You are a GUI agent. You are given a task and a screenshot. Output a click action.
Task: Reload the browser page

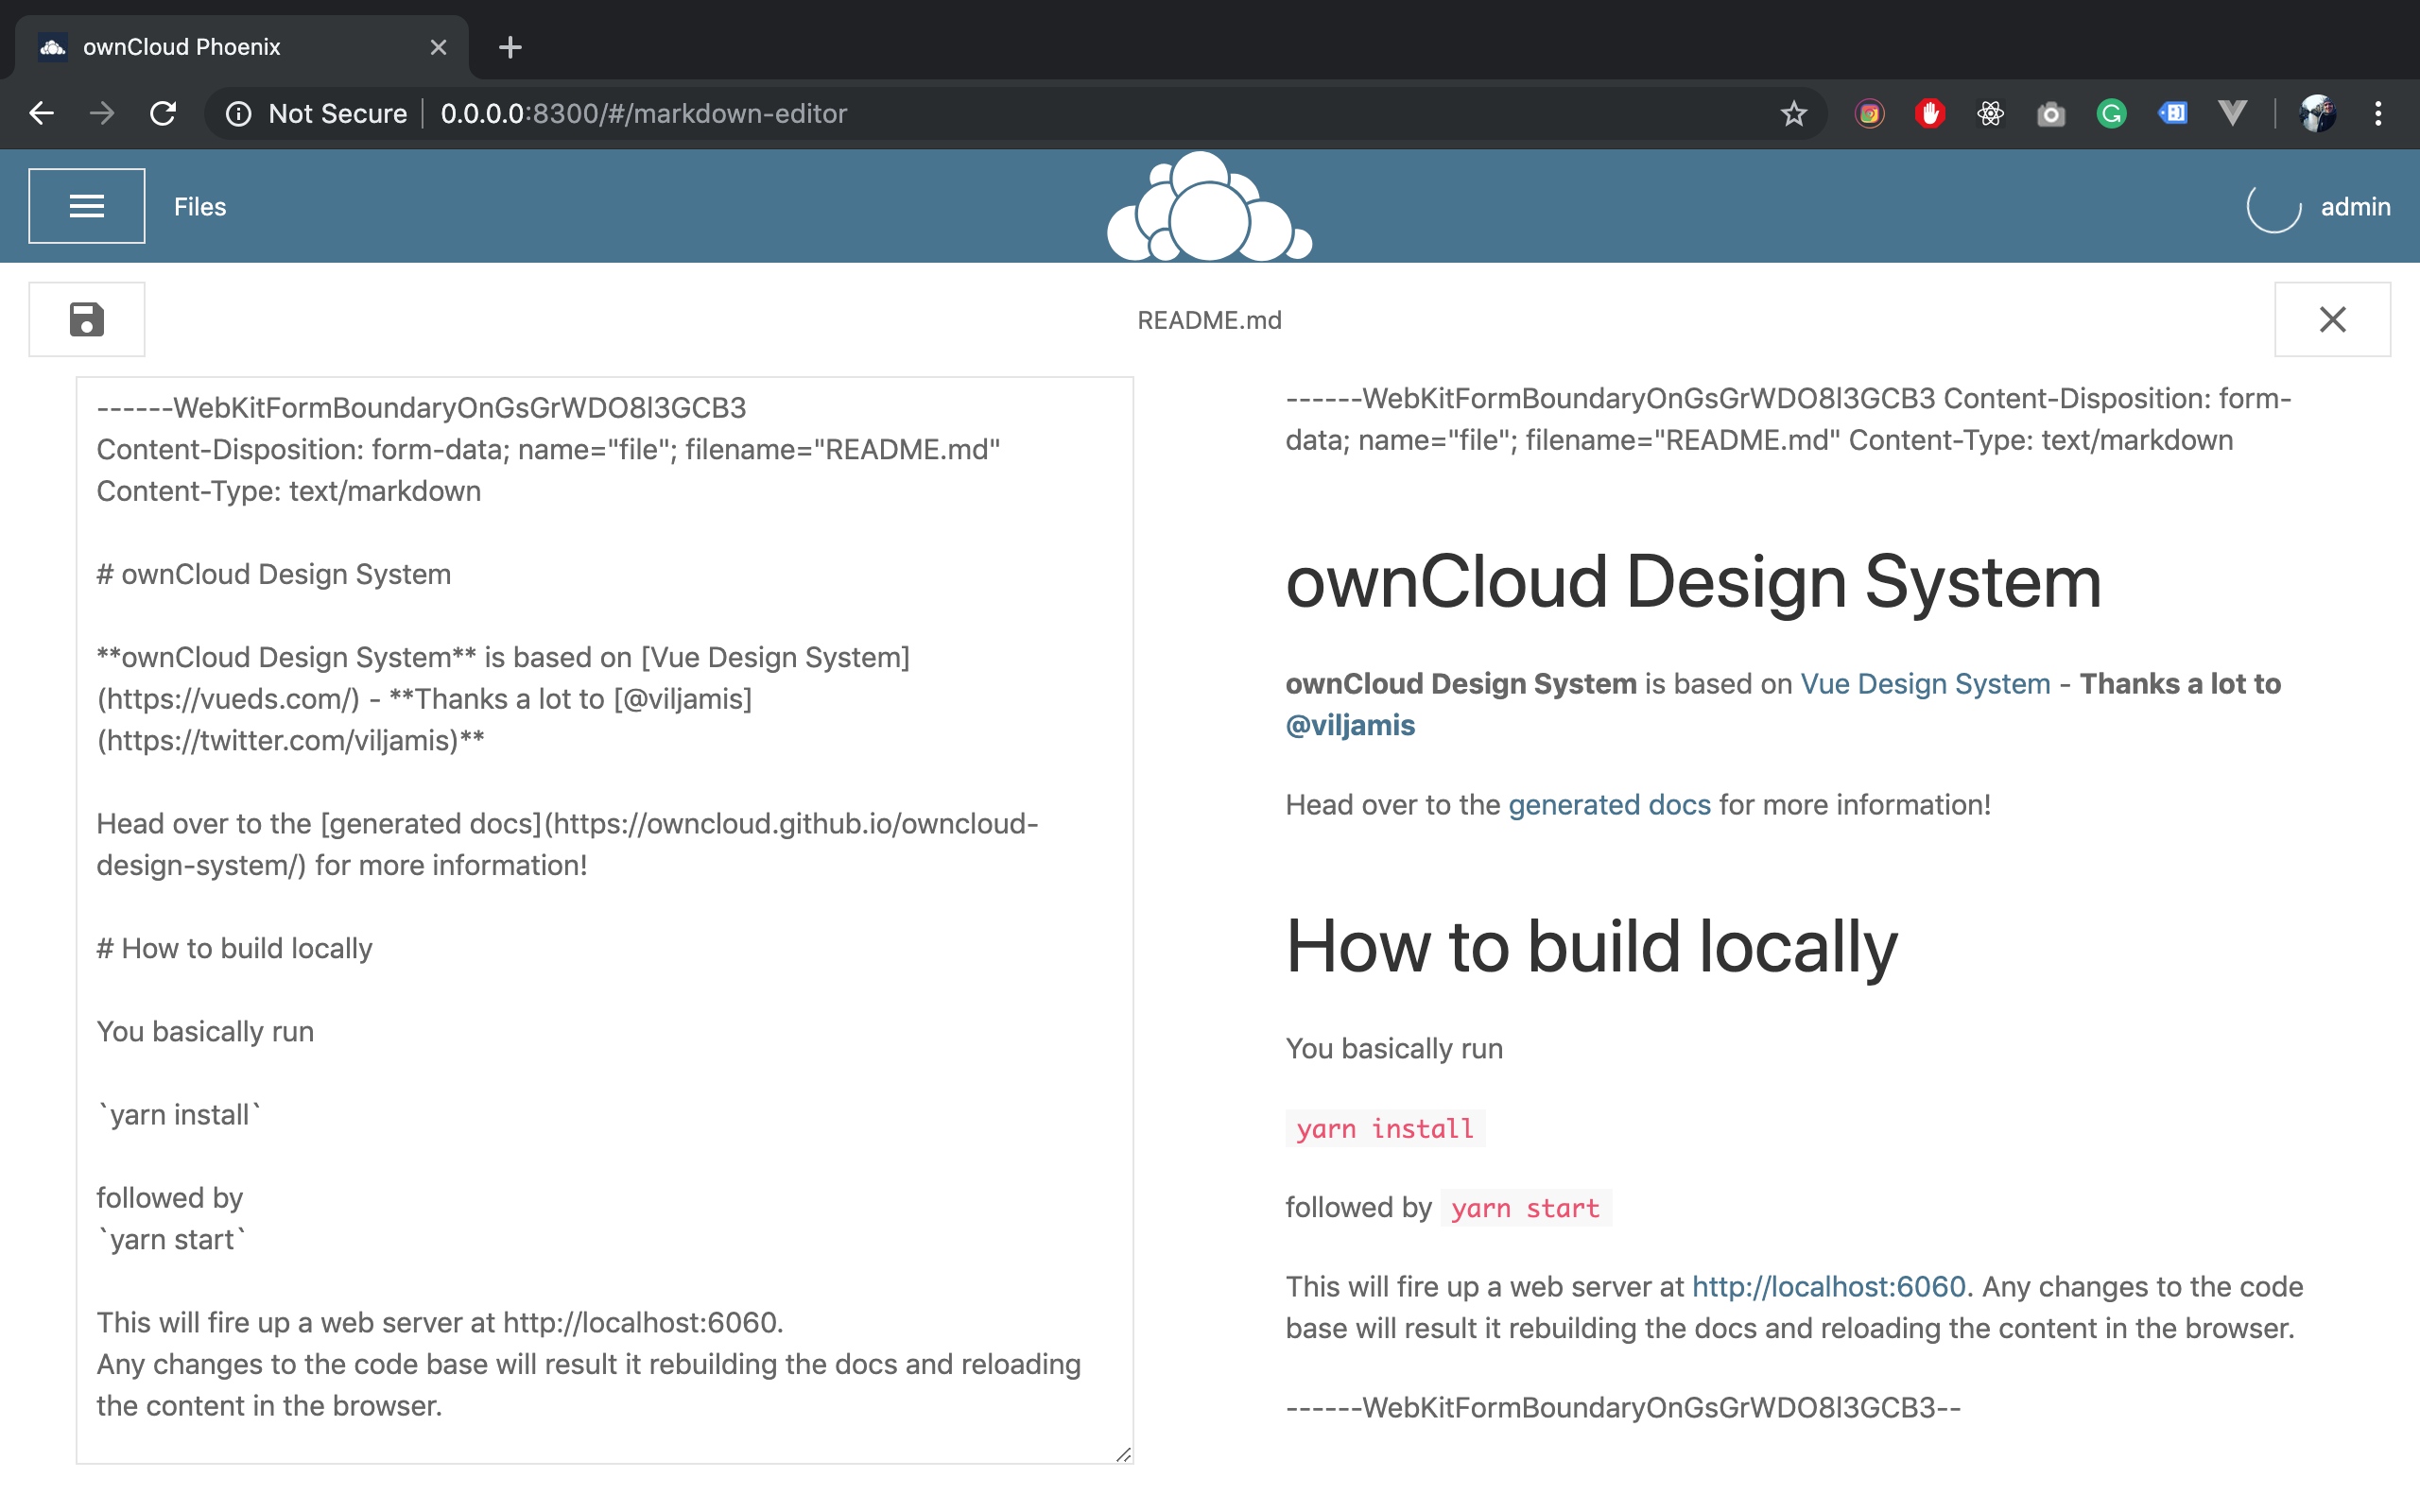[x=163, y=114]
